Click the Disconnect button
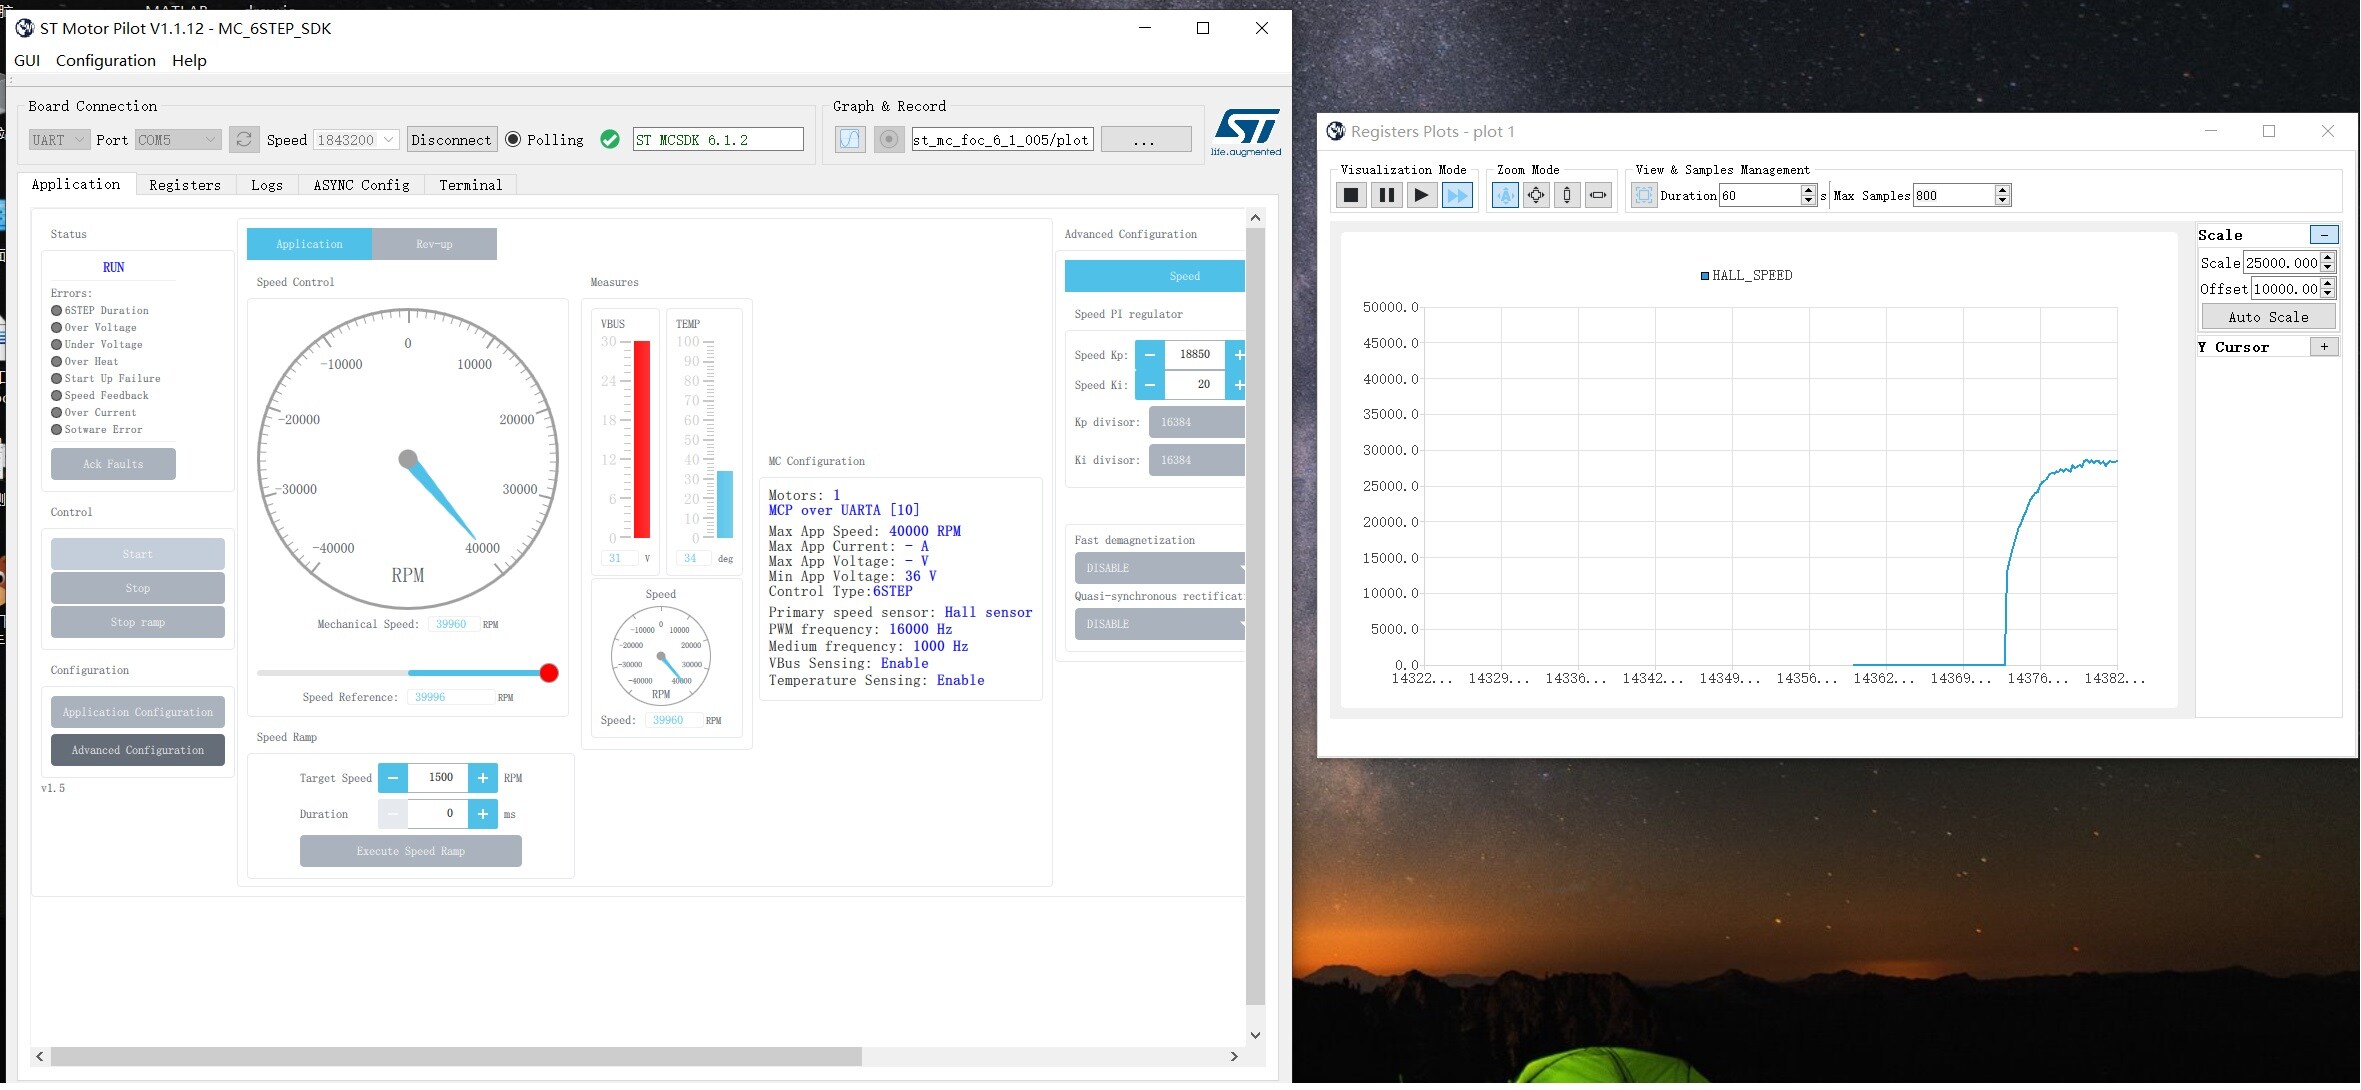 451,140
